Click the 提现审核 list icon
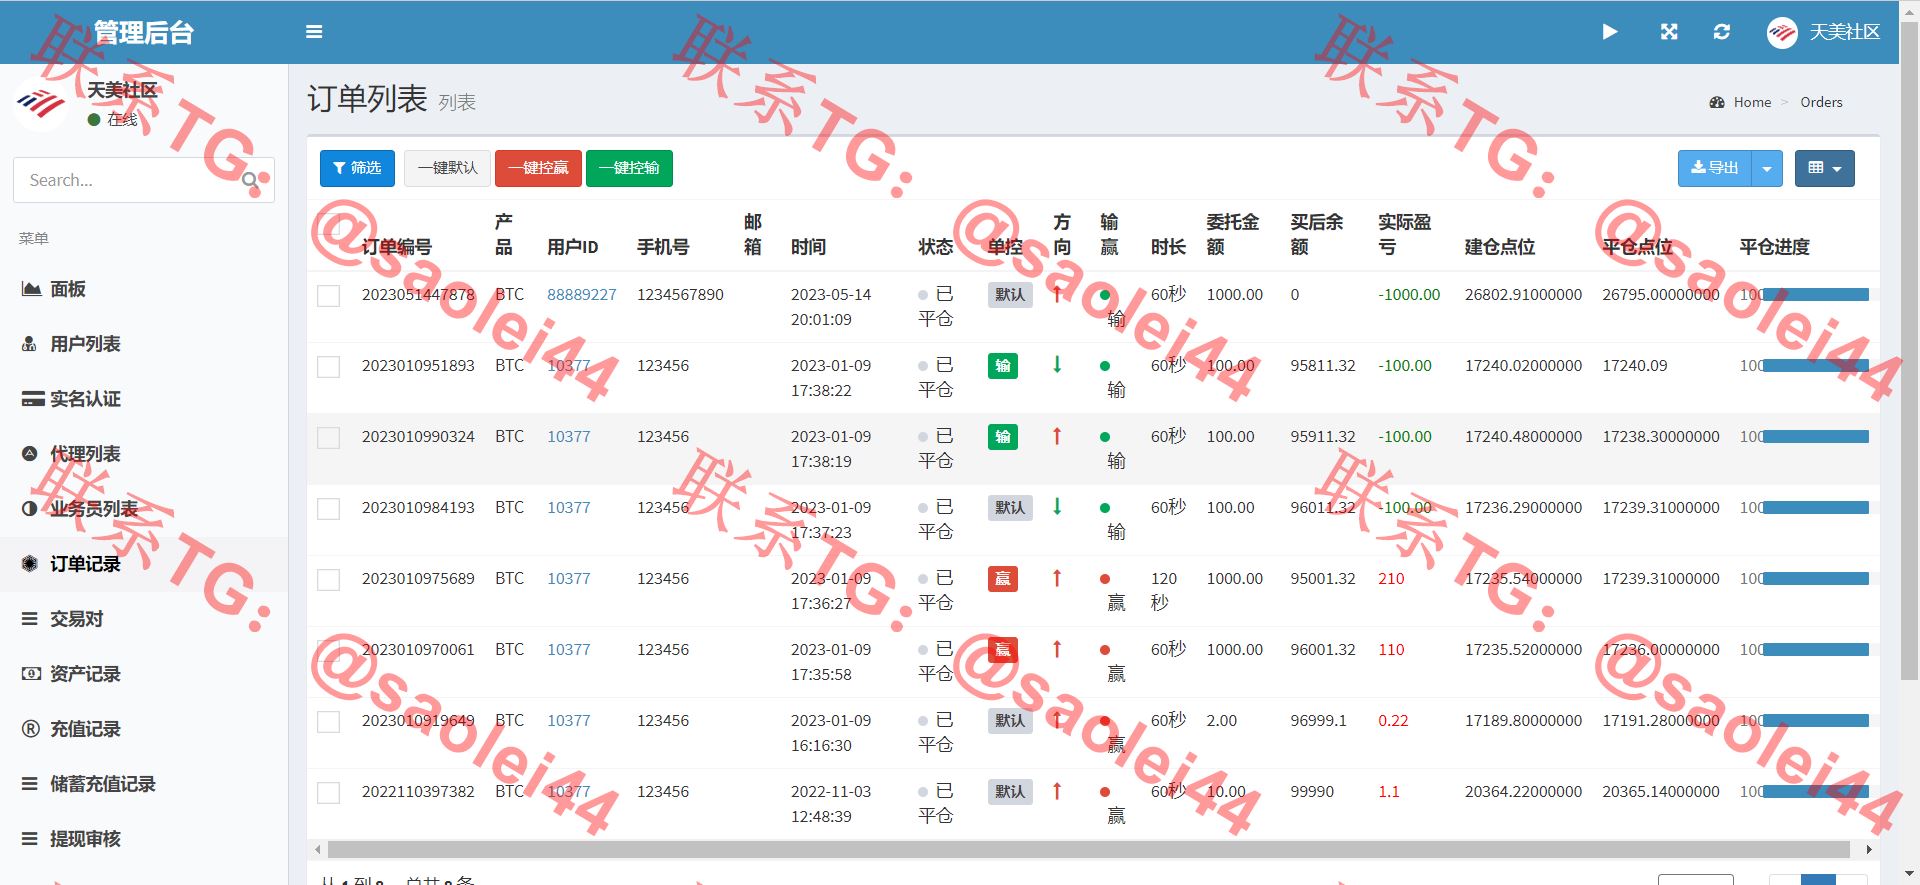The width and height of the screenshot is (1920, 885). point(30,839)
